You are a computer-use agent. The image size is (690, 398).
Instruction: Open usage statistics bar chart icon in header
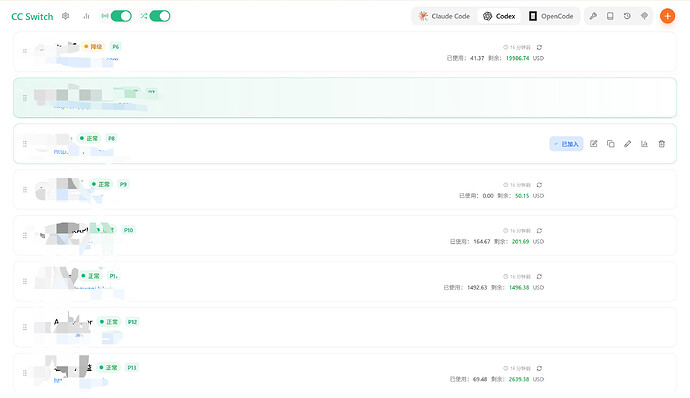[x=86, y=16]
